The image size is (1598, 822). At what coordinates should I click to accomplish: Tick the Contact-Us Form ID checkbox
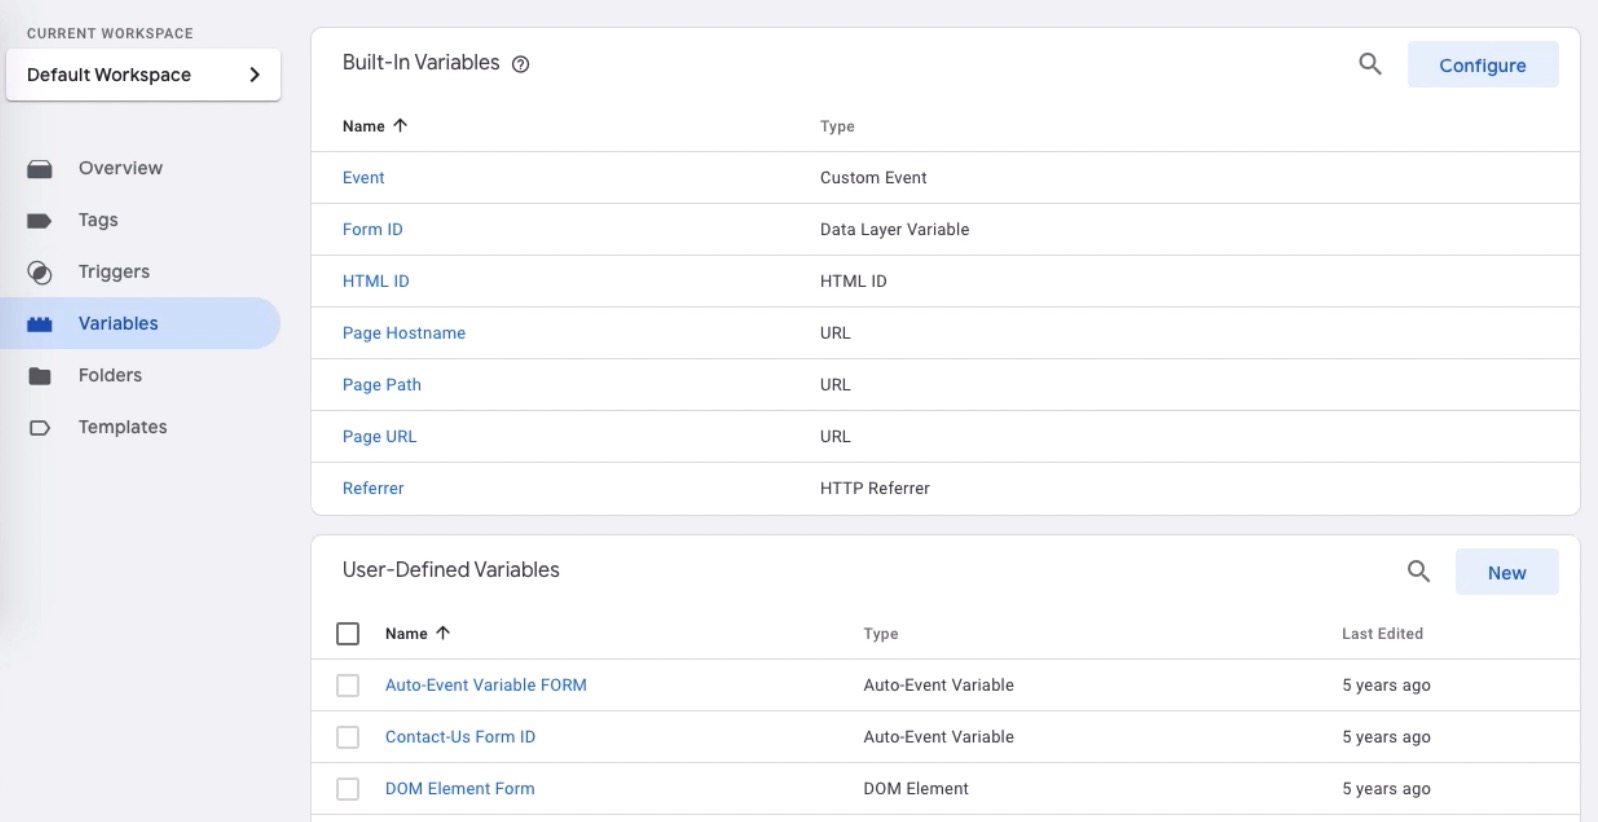click(348, 738)
